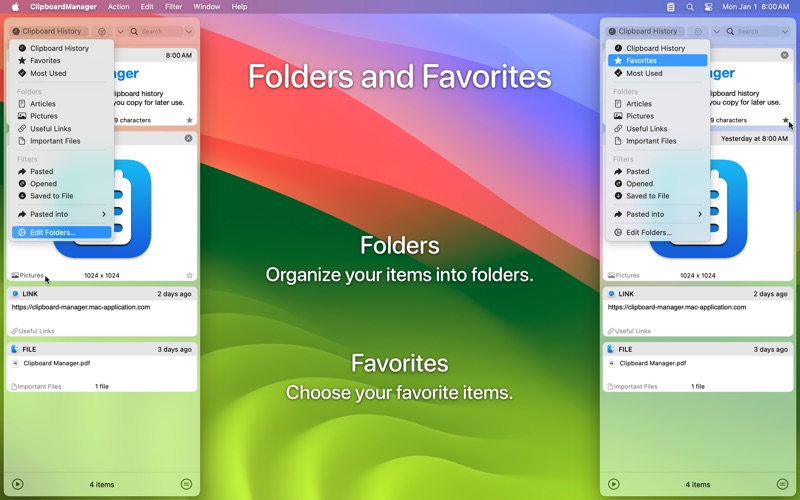
Task: Expand search options chevron in left panel
Action: pos(189,32)
